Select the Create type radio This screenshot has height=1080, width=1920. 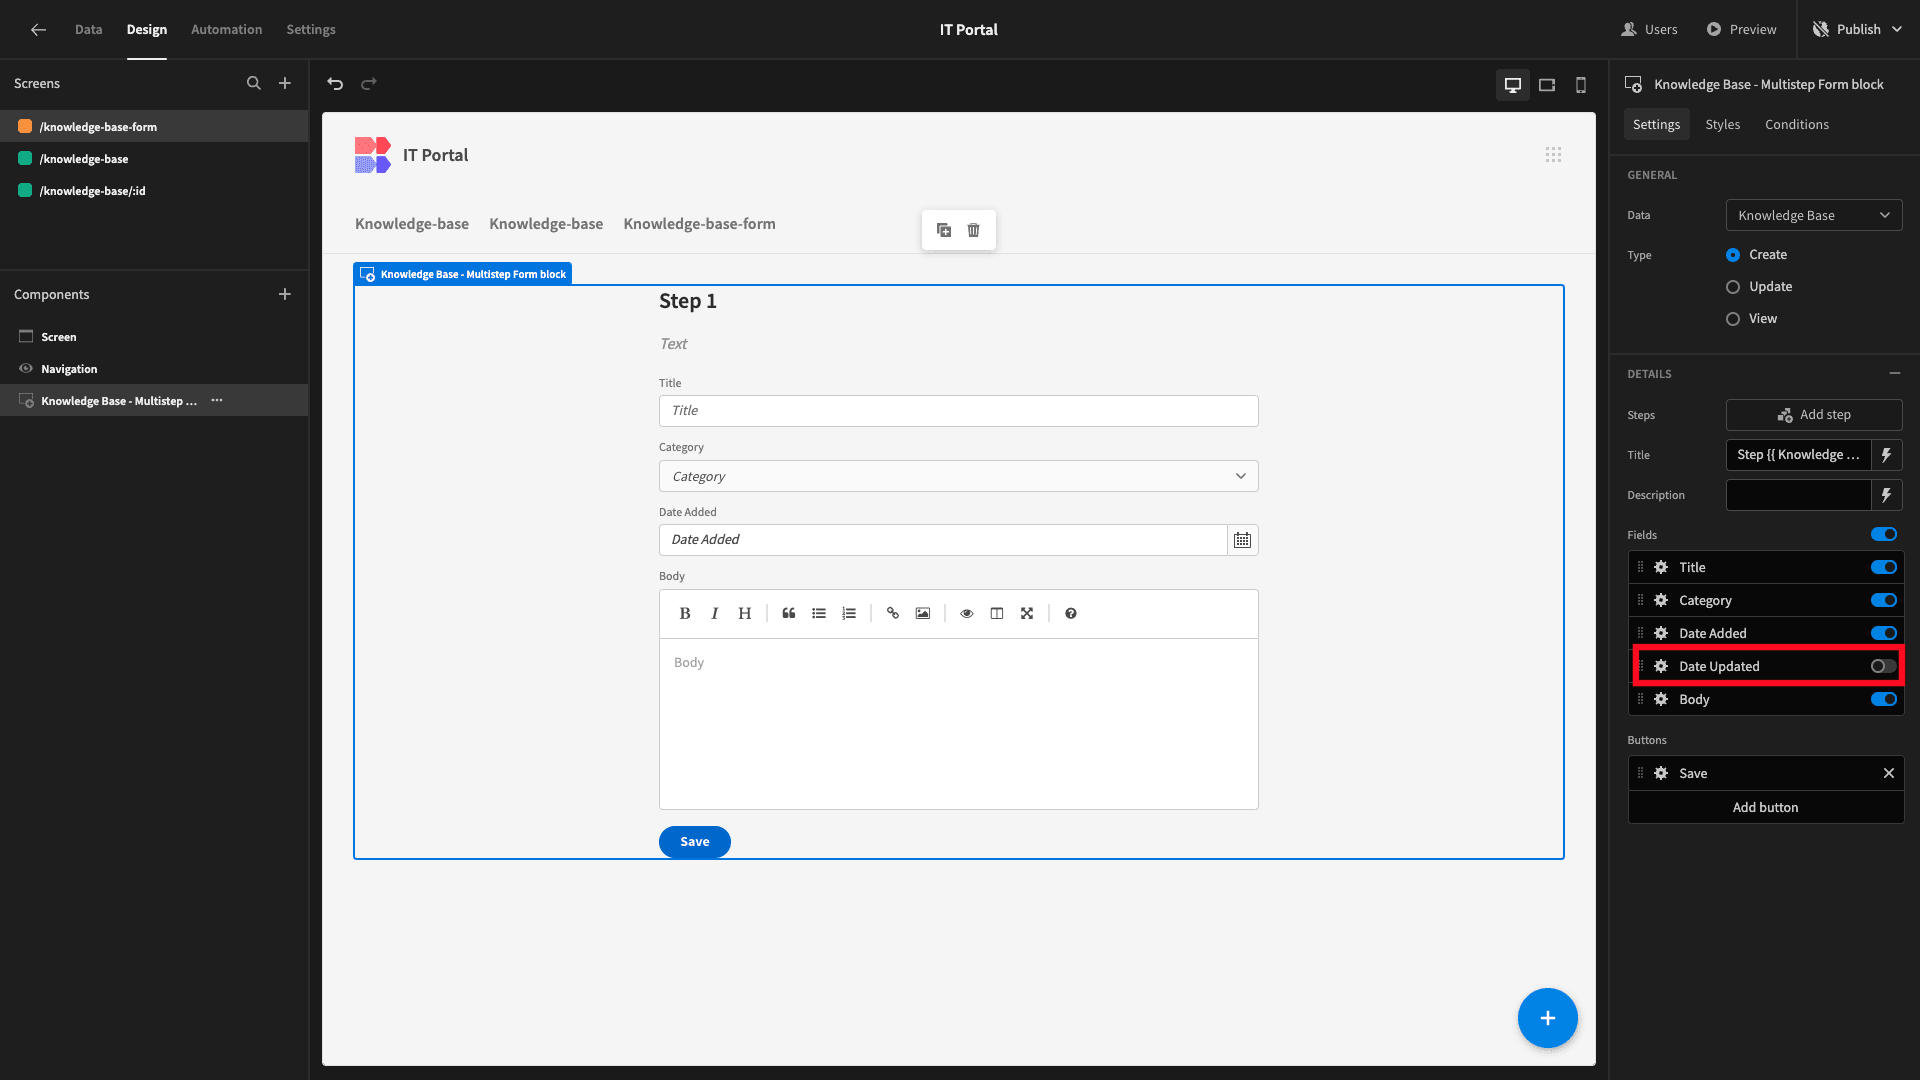click(x=1733, y=255)
